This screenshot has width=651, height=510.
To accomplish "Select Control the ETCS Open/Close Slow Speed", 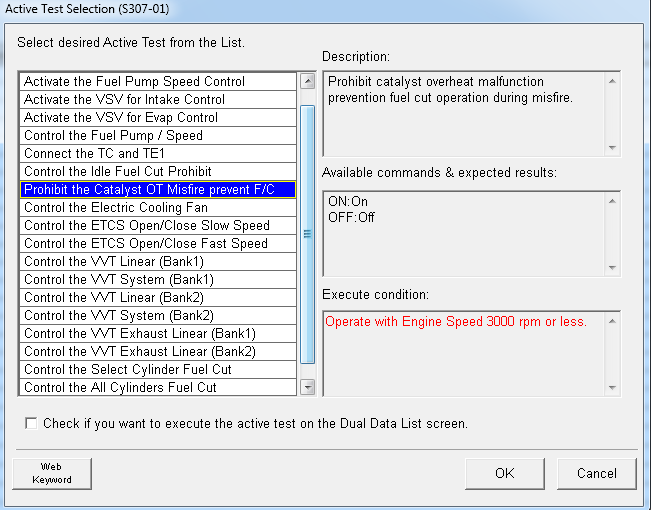I will coord(146,226).
